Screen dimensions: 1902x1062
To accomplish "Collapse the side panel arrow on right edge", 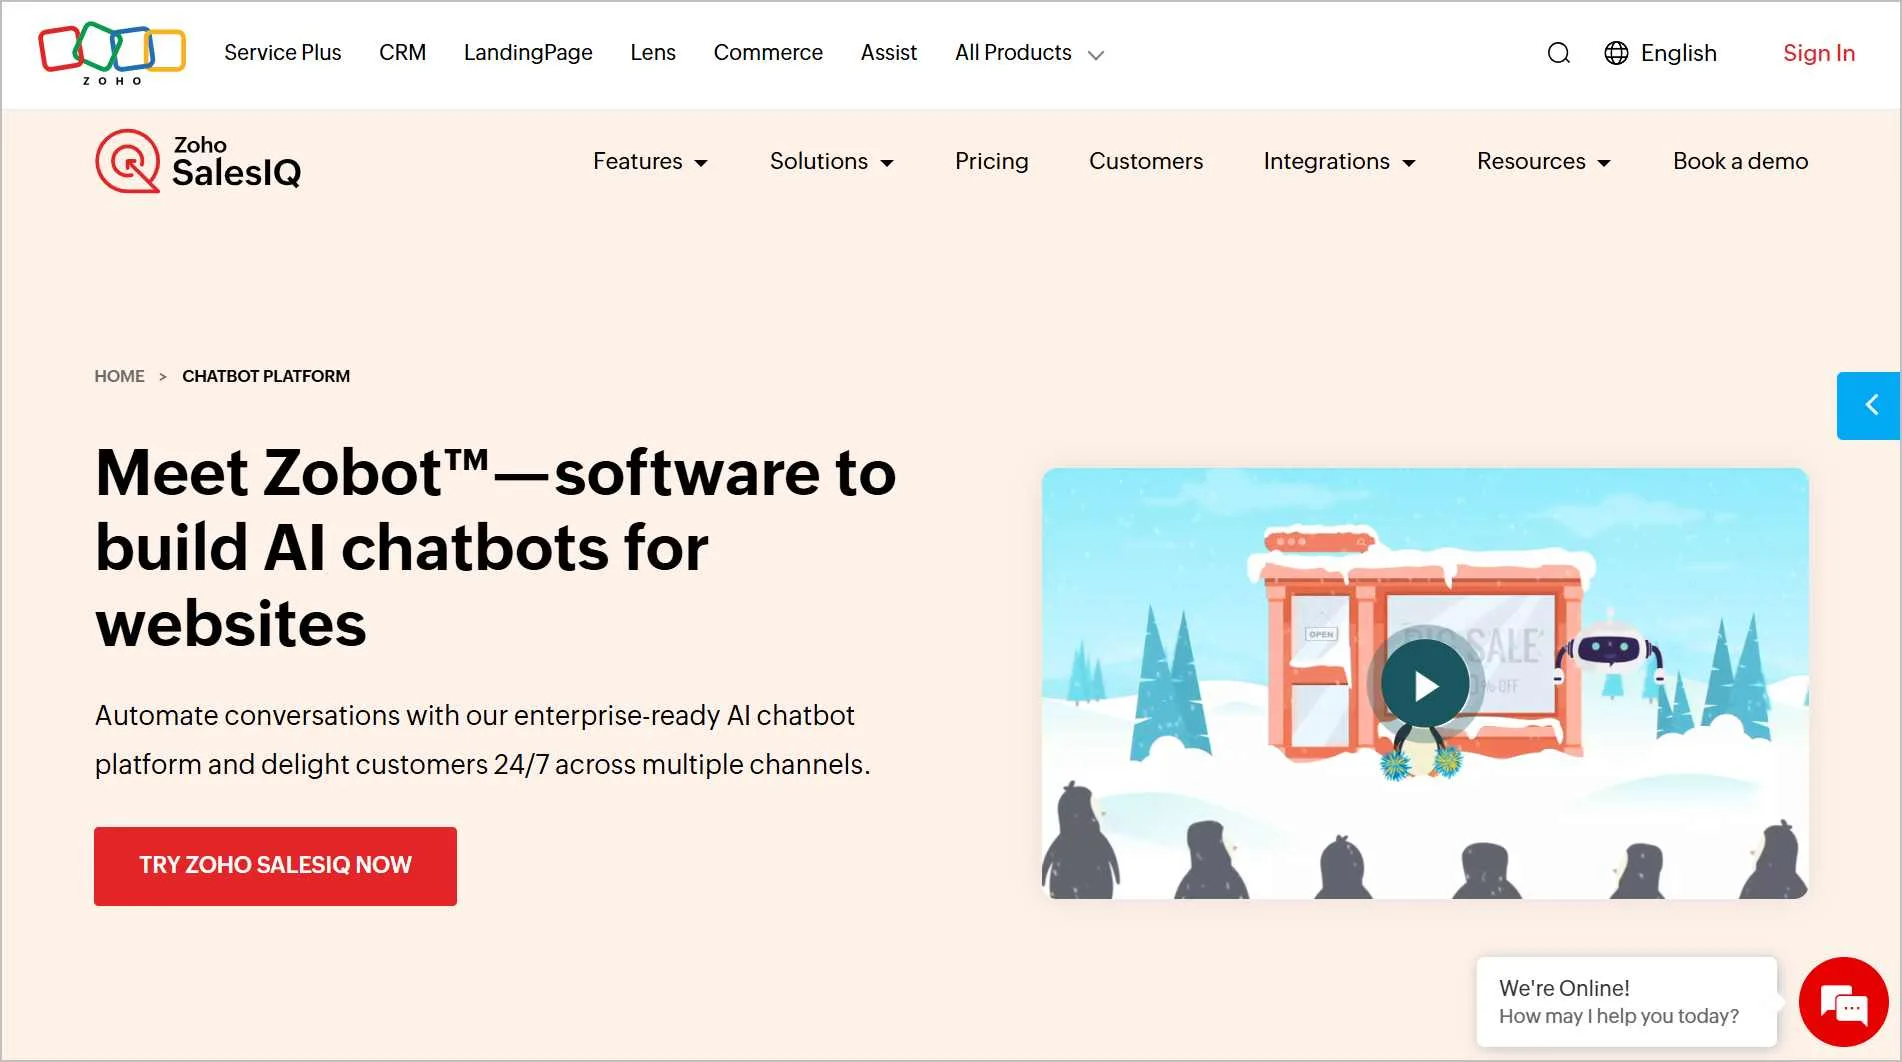I will 1871,405.
